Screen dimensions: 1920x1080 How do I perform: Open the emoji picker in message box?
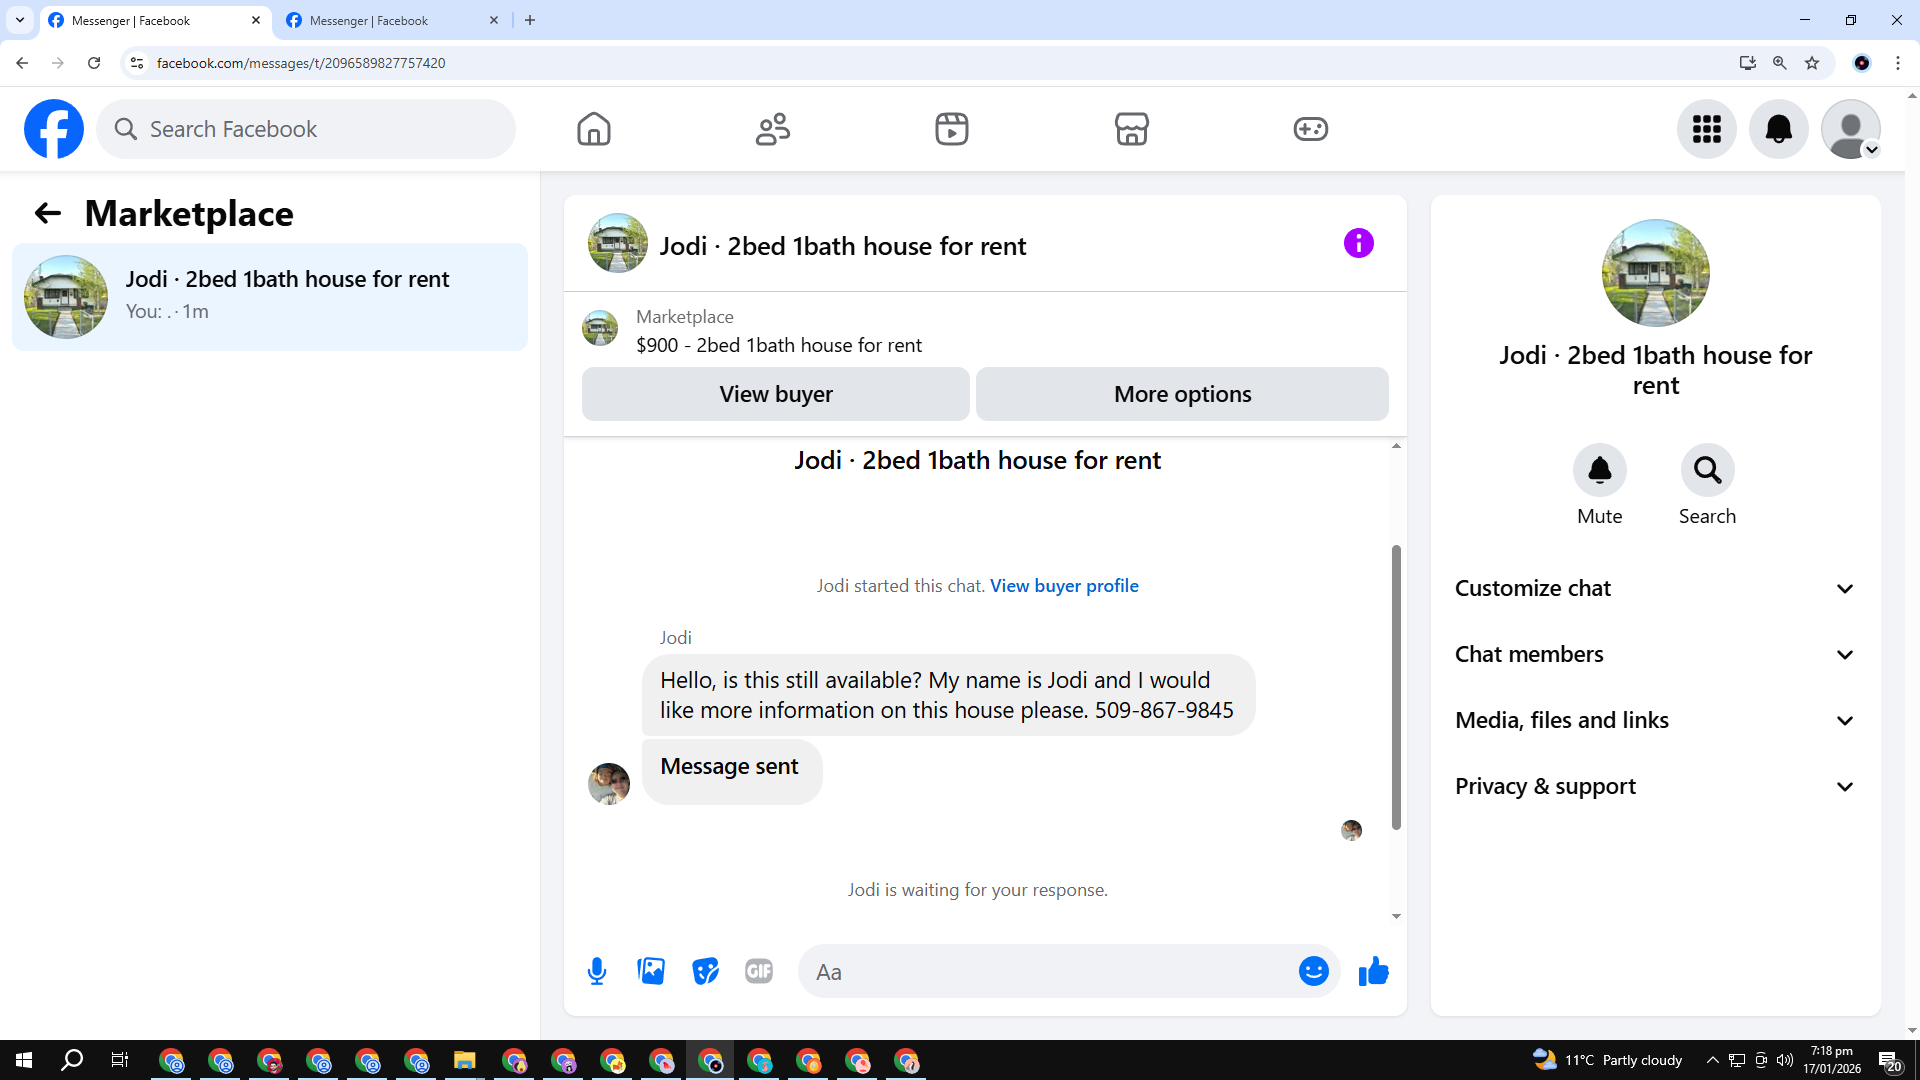[x=1313, y=971]
